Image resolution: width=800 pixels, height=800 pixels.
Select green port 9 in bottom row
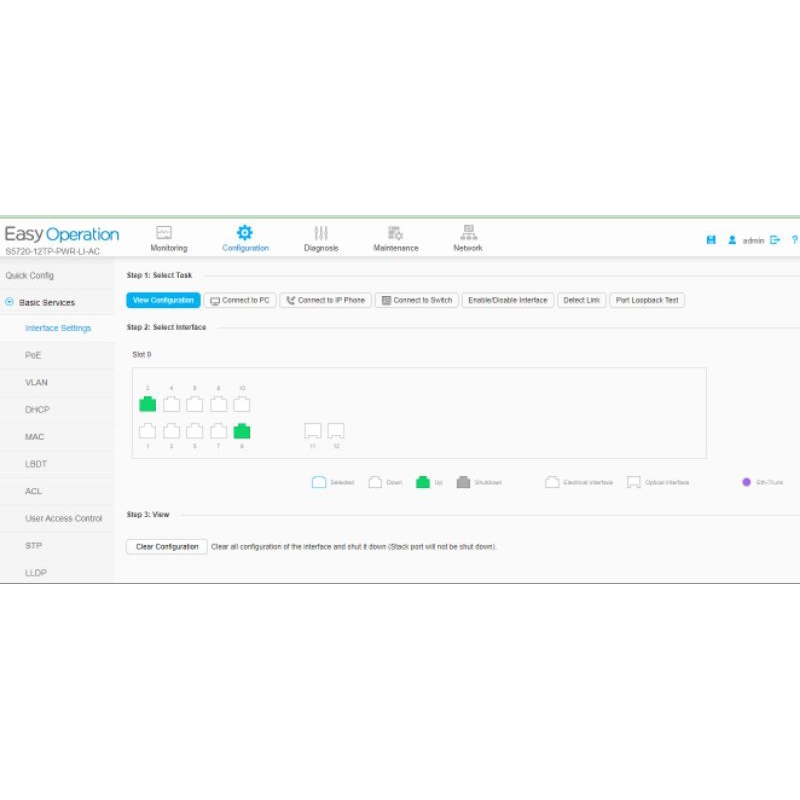[242, 431]
